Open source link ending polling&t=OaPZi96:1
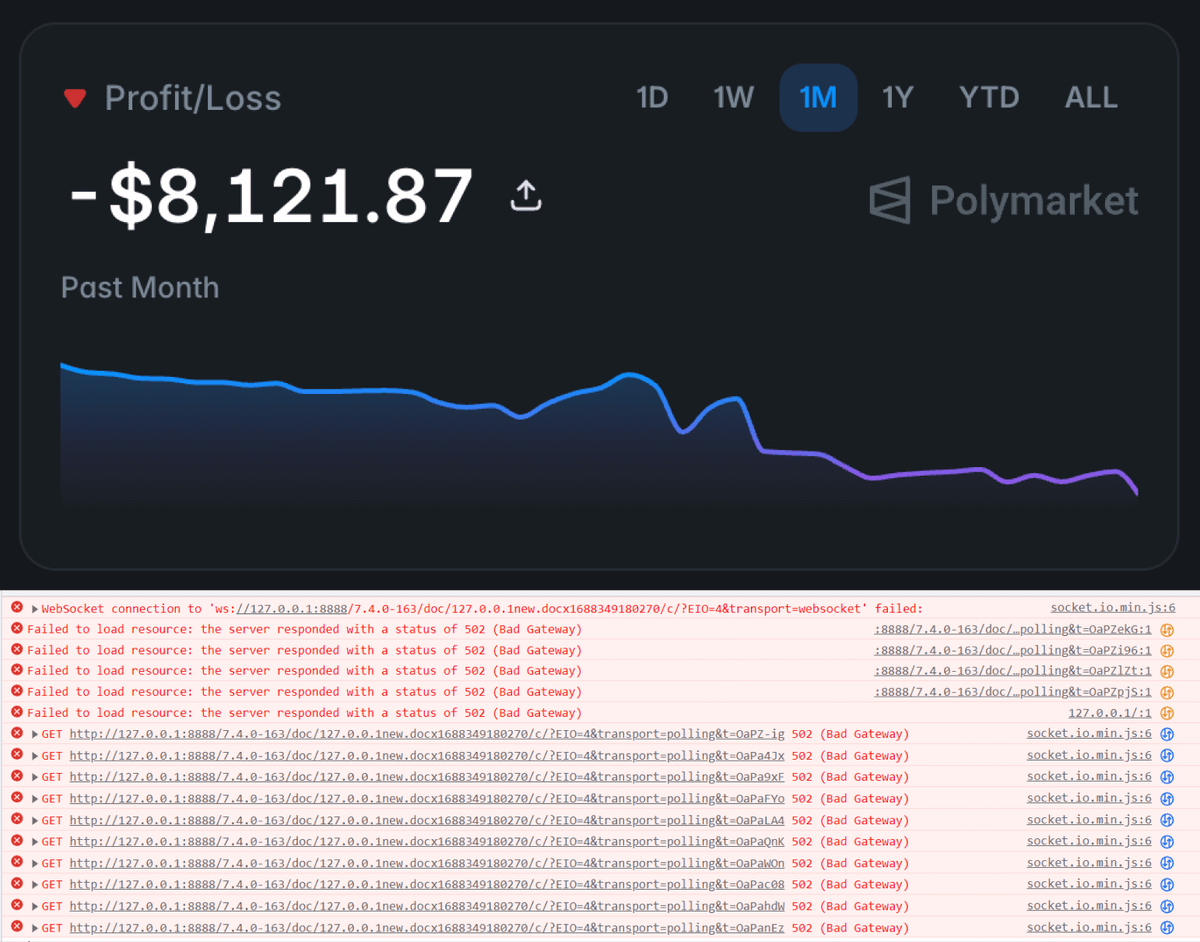Screen dimensions: 1200x942 tap(1013, 650)
